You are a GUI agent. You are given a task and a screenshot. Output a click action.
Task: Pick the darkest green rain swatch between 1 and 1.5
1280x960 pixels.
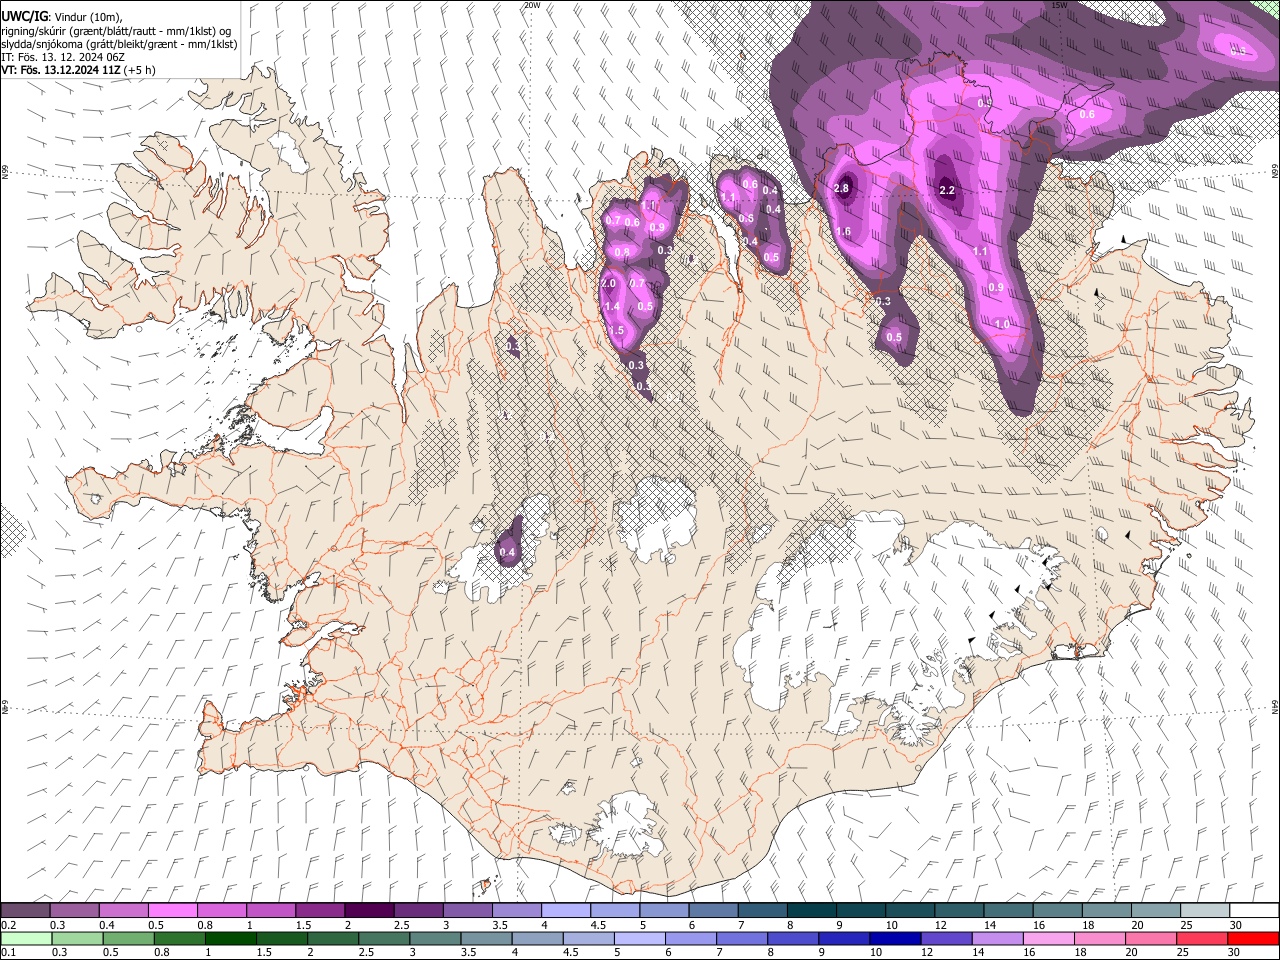[231, 938]
